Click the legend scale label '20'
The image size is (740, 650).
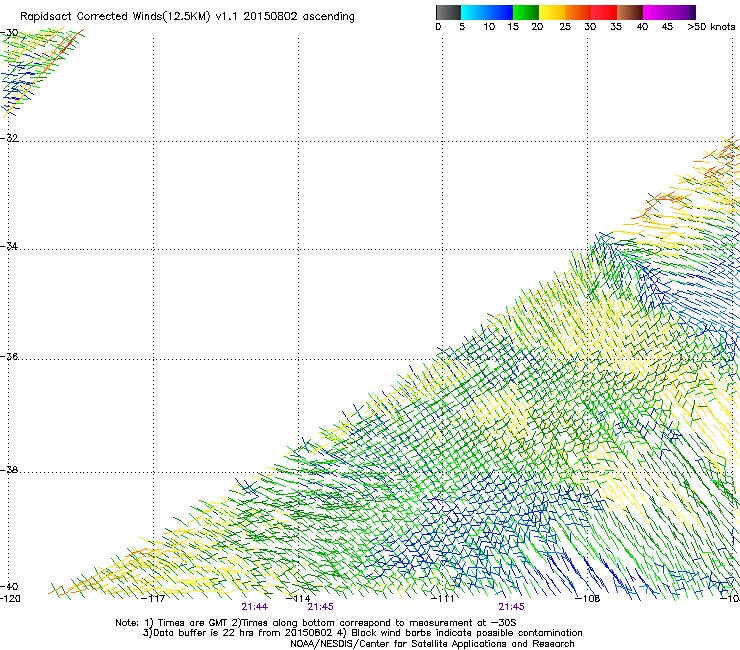click(x=537, y=27)
